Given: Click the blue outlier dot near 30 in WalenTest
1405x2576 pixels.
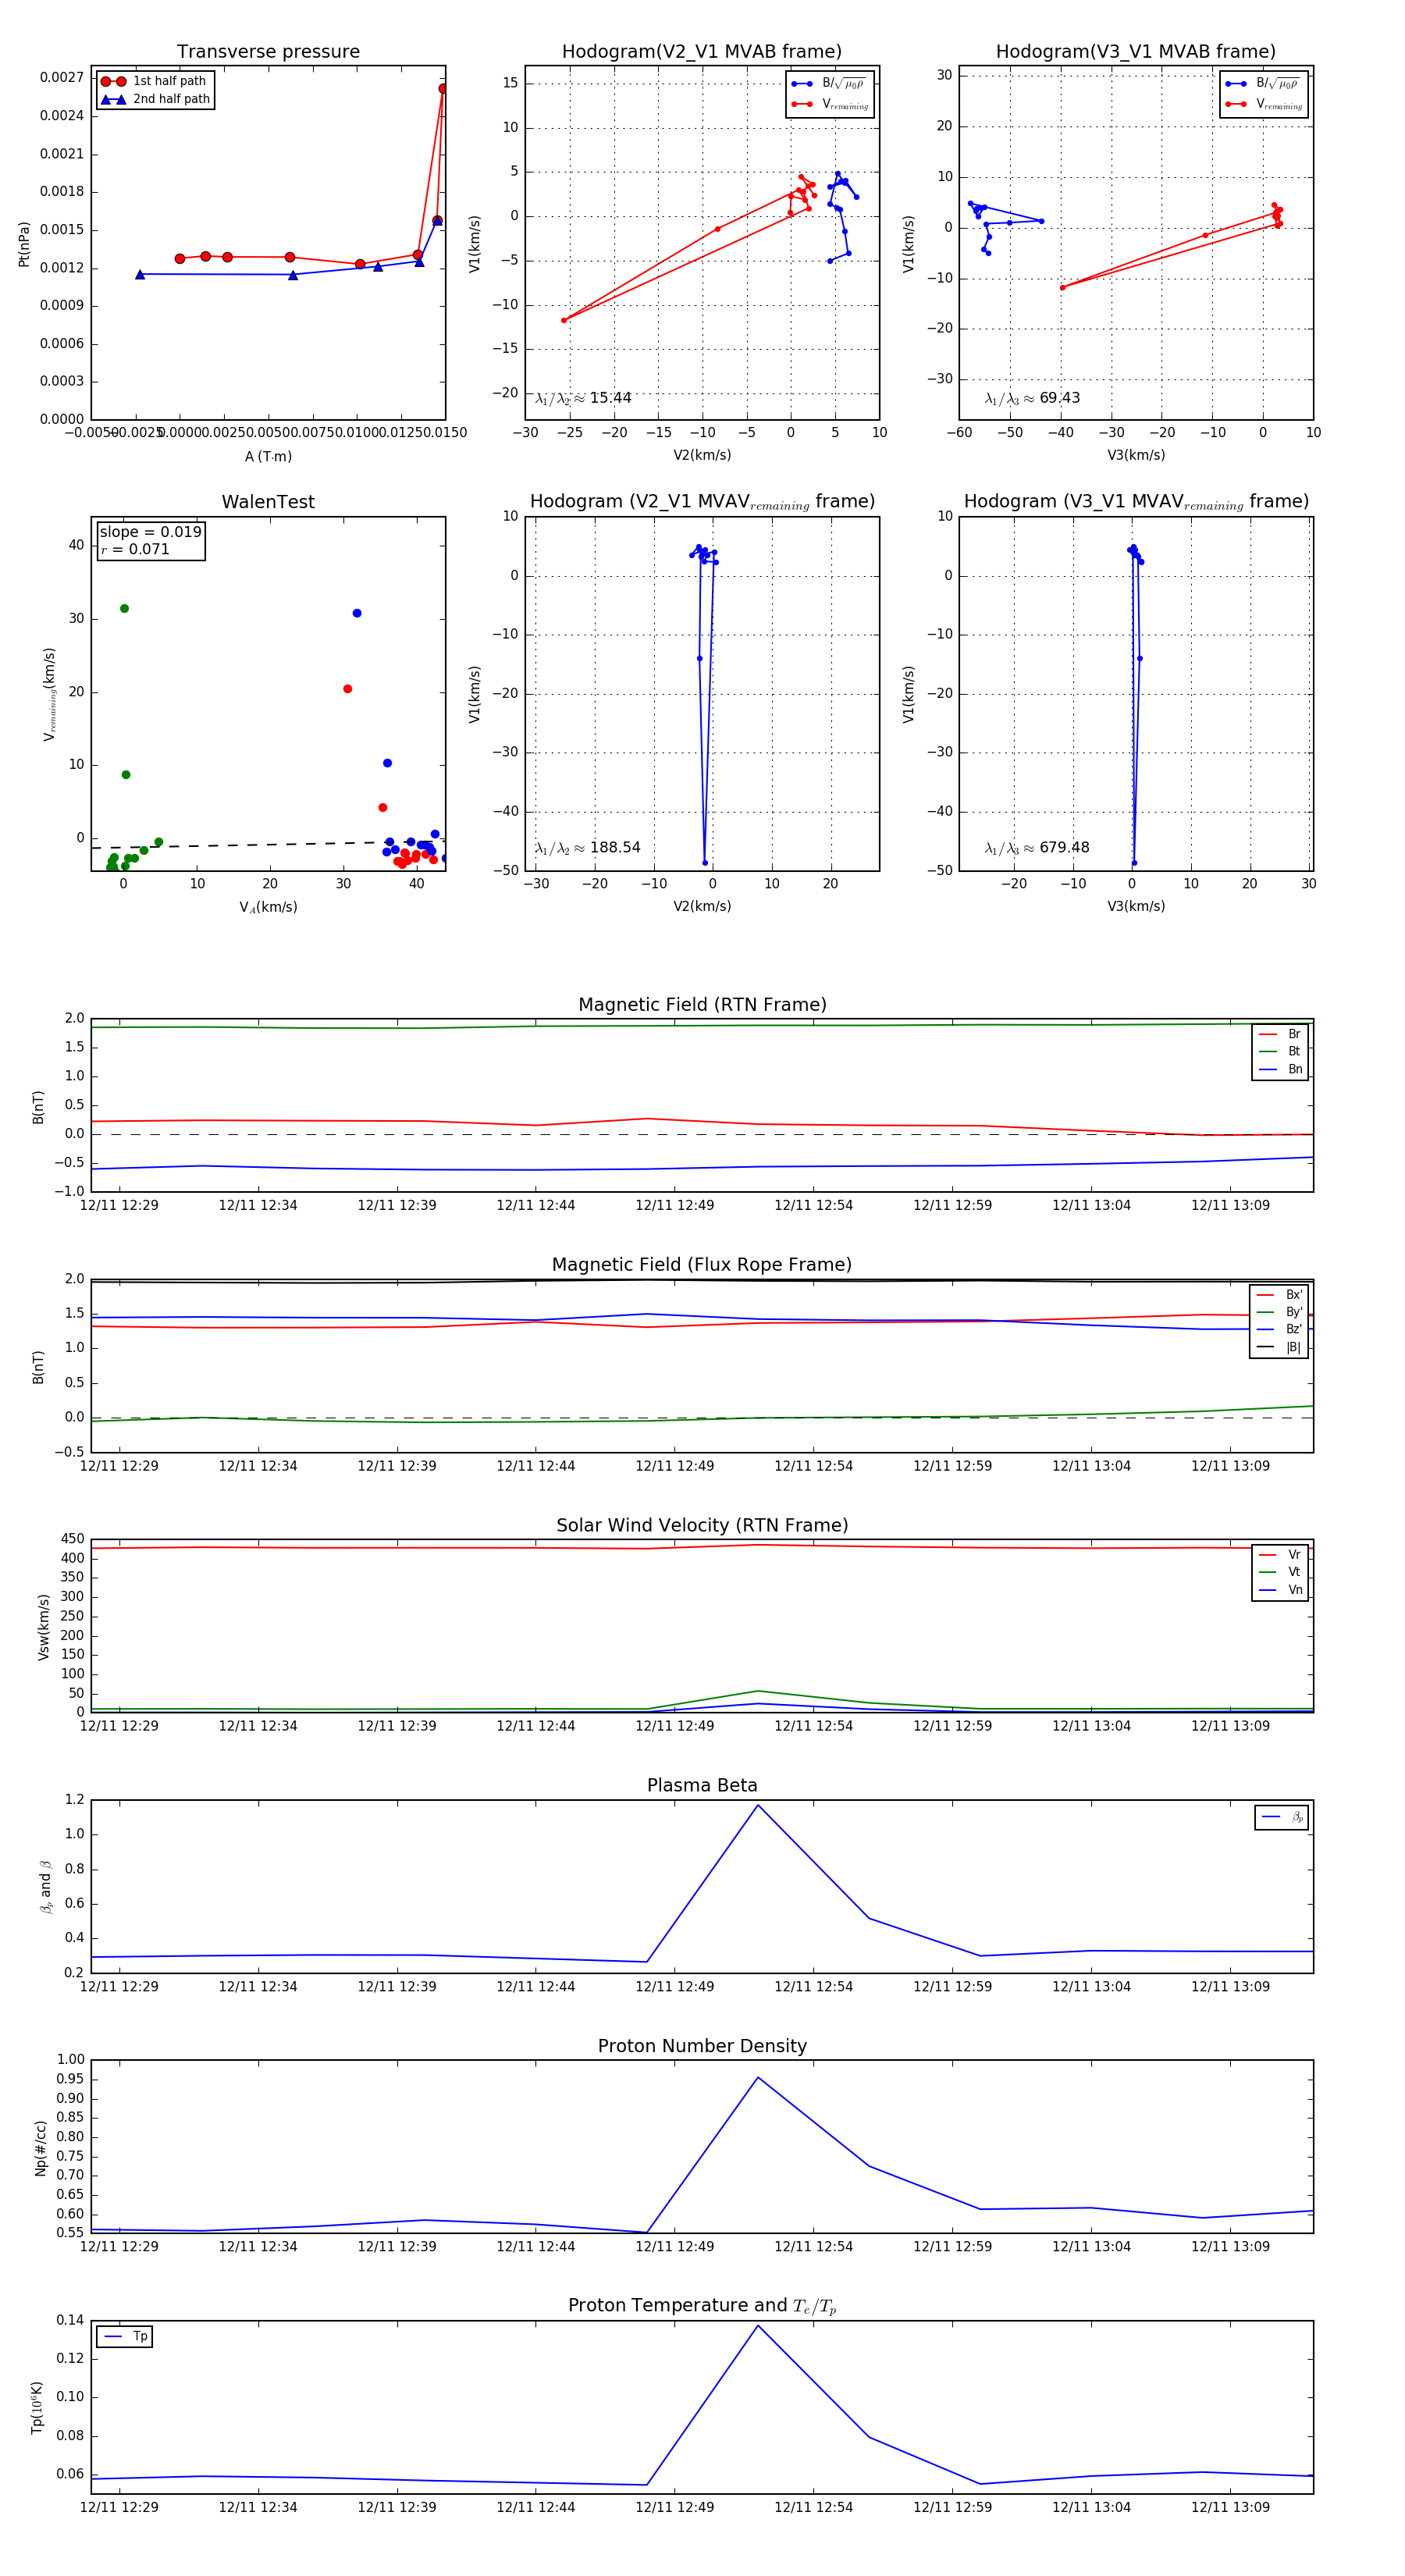Looking at the screenshot, I should pos(357,613).
